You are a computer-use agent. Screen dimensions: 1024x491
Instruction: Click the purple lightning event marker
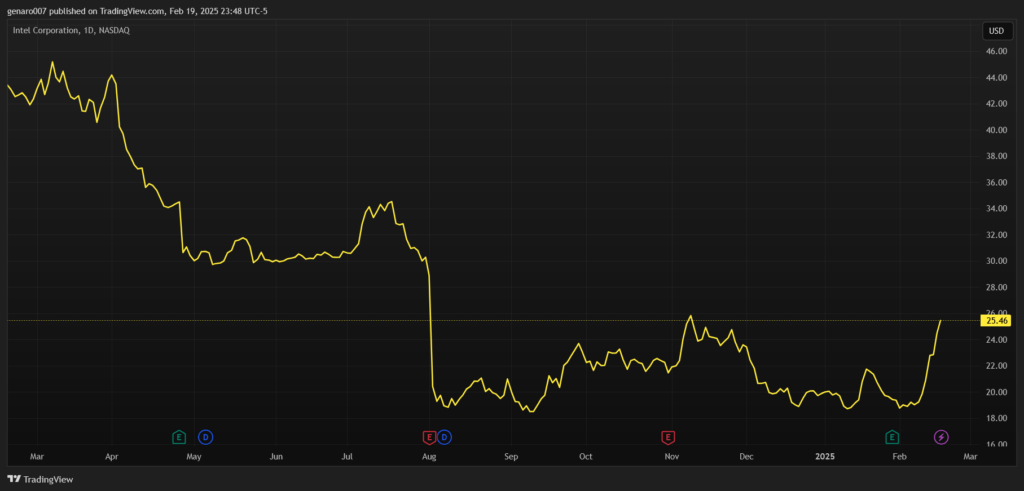[x=941, y=437]
